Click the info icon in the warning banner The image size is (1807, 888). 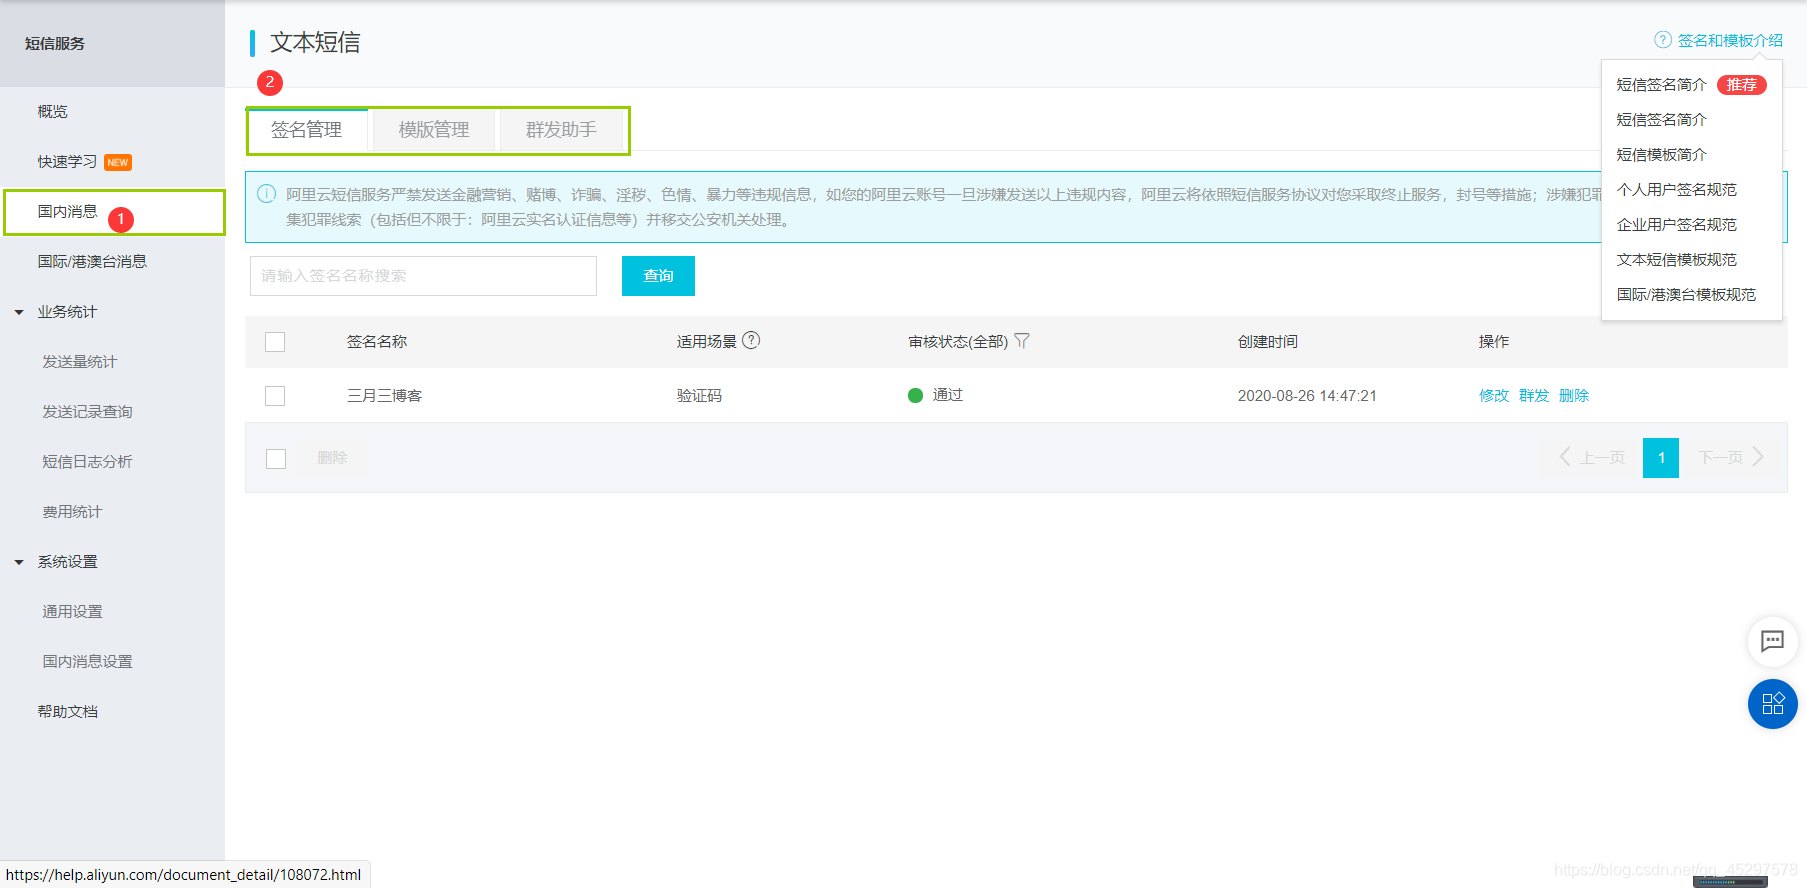[266, 194]
